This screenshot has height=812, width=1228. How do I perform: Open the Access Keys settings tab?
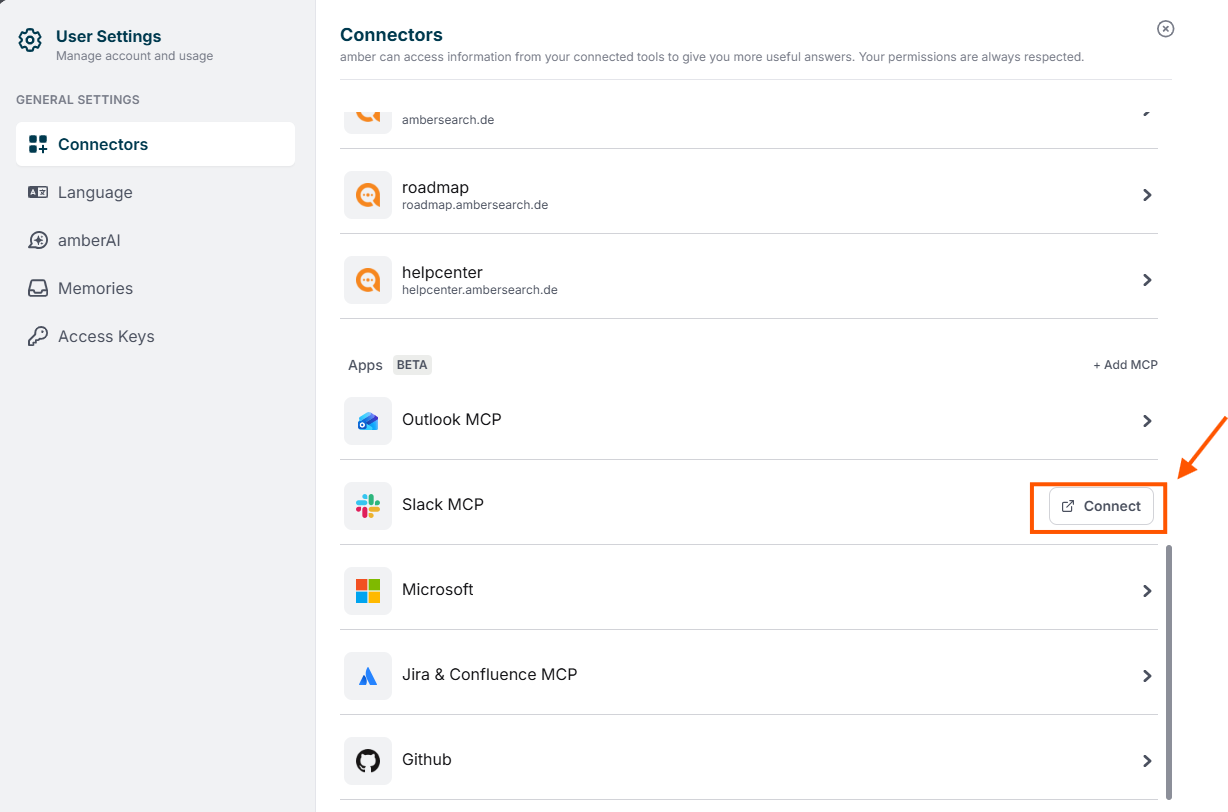pyautogui.click(x=155, y=336)
